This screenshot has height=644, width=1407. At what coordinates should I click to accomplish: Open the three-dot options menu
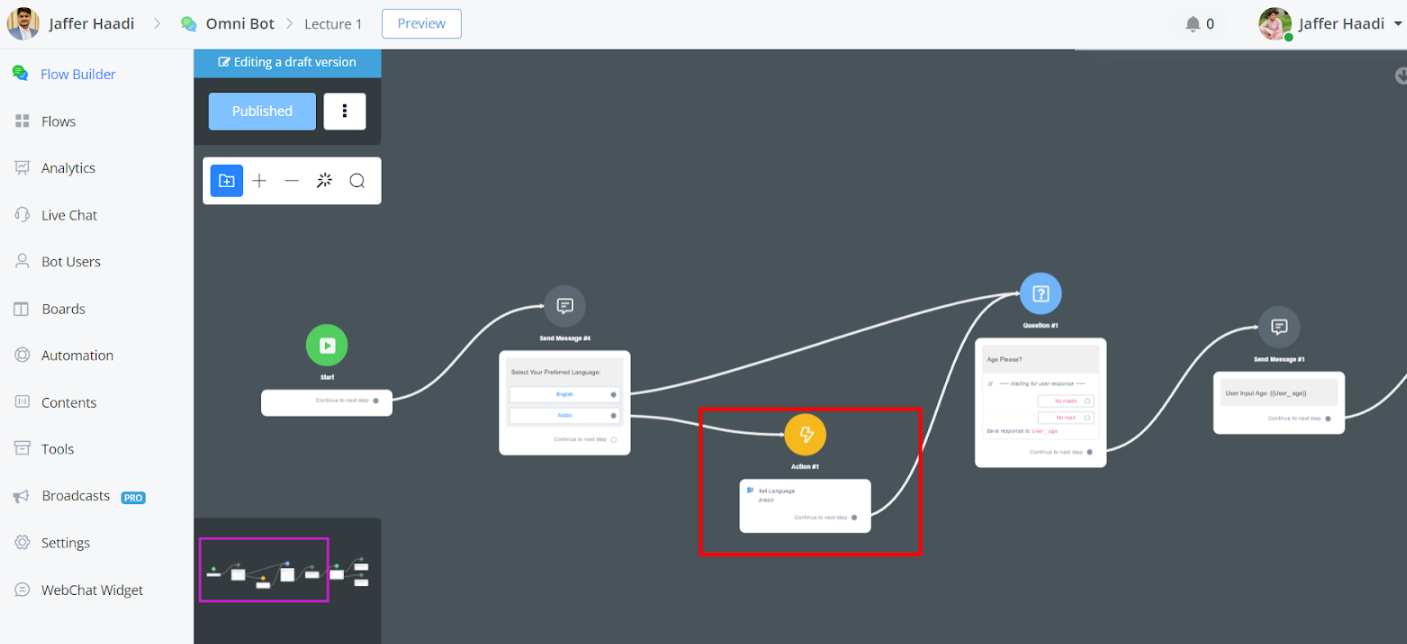tap(345, 111)
